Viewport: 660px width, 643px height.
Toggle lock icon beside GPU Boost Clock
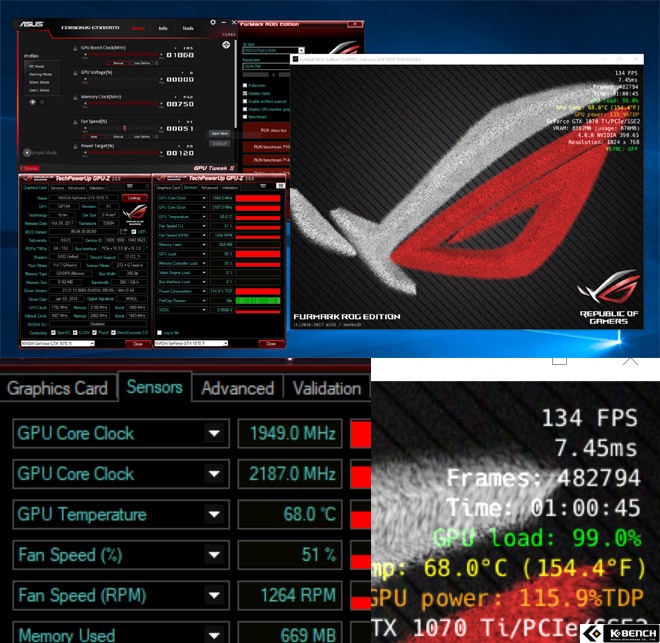tap(75, 48)
